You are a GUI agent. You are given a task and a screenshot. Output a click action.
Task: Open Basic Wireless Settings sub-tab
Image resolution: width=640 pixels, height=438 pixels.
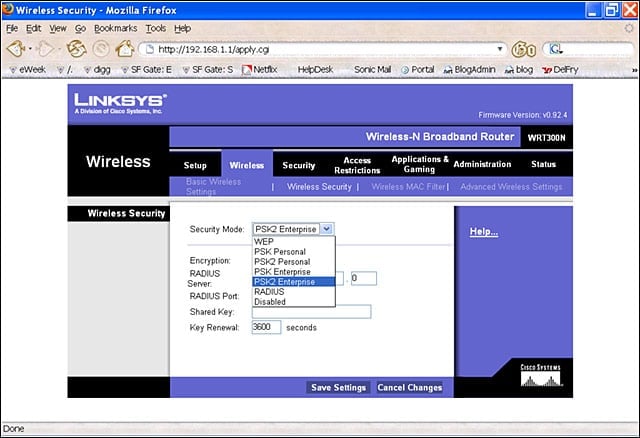pyautogui.click(x=213, y=187)
